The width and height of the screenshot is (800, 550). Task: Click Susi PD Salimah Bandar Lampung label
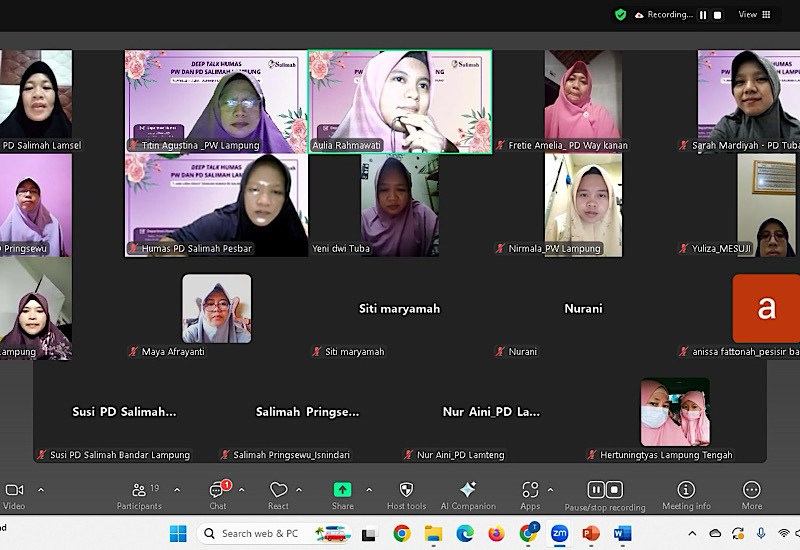point(120,455)
